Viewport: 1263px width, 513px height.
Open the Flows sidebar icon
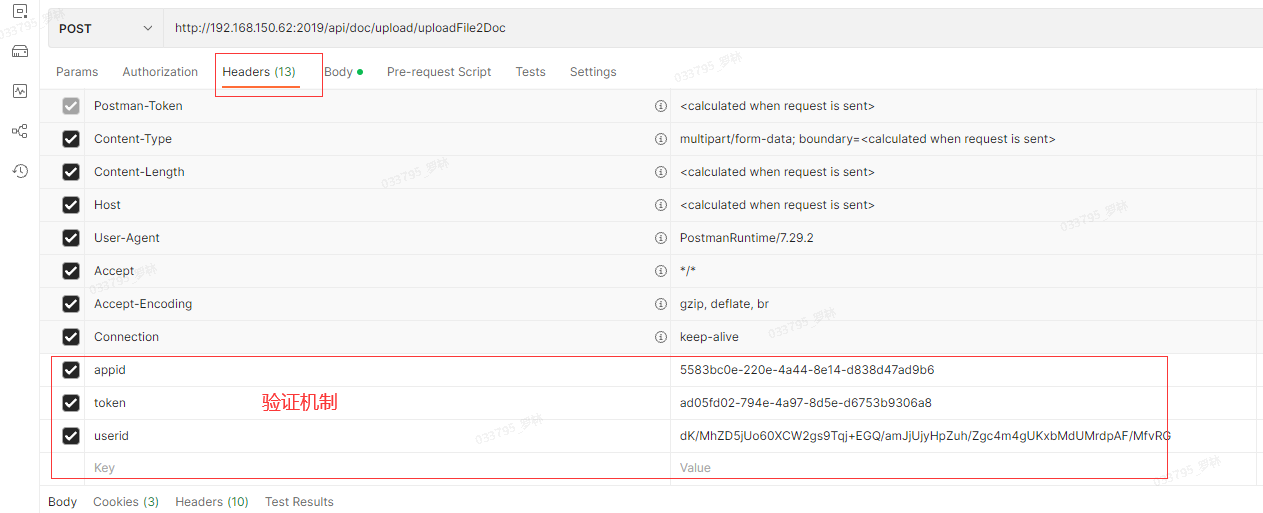(x=19, y=131)
